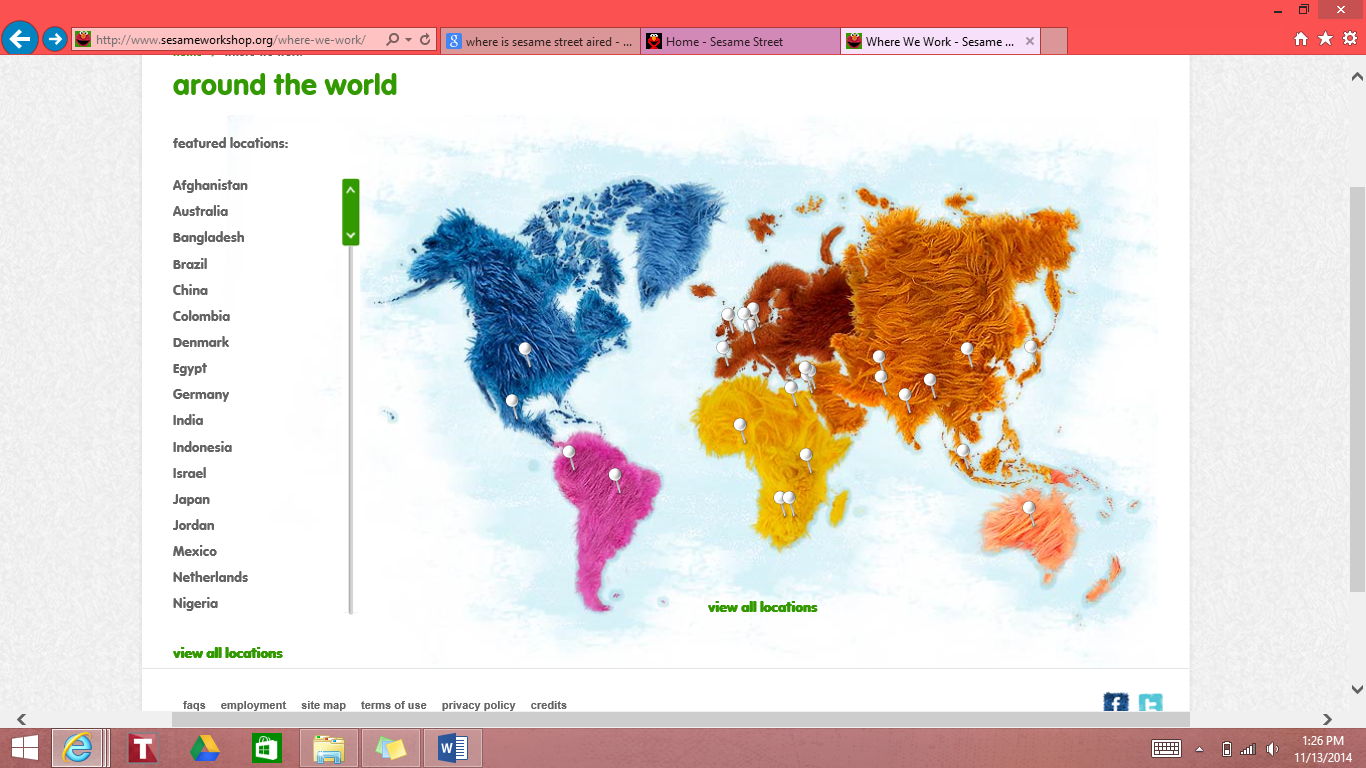Open the Denmark location link
The width and height of the screenshot is (1366, 768).
click(x=201, y=342)
